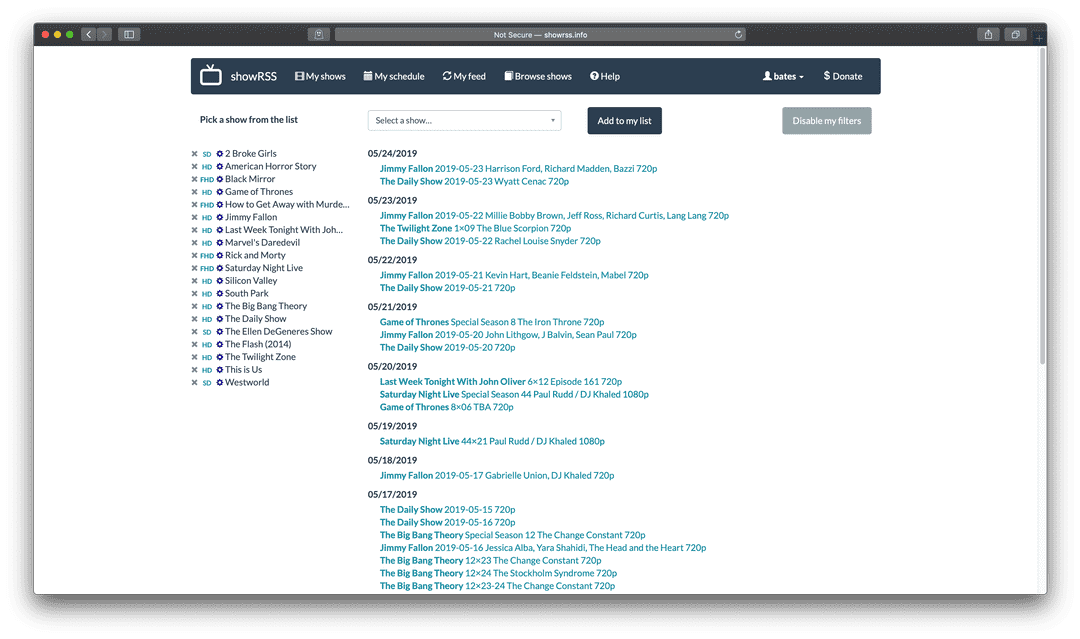Click FHD quality badge for Saturday Night Live
The height and width of the screenshot is (639, 1080).
[207, 269]
